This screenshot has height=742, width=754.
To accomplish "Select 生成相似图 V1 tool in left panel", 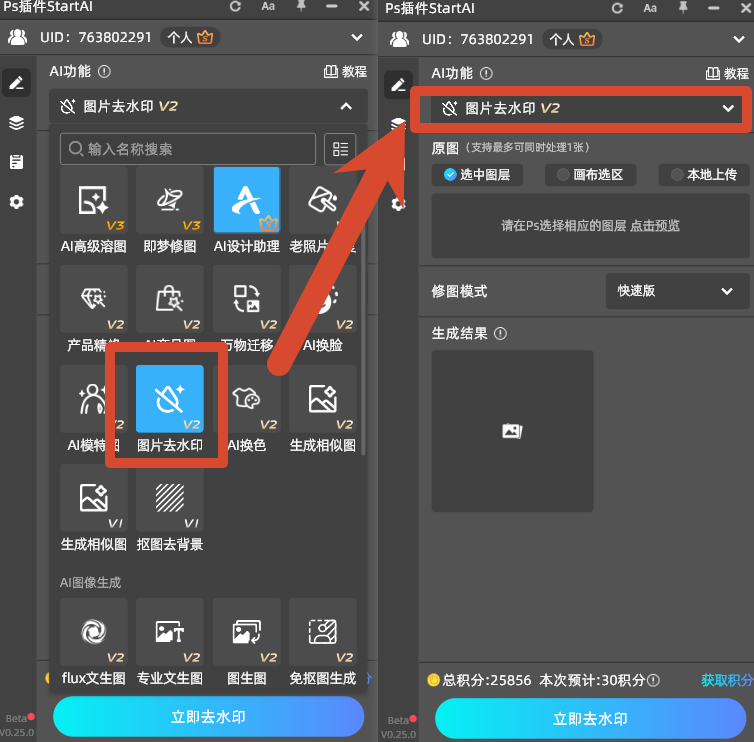I will coord(94,498).
